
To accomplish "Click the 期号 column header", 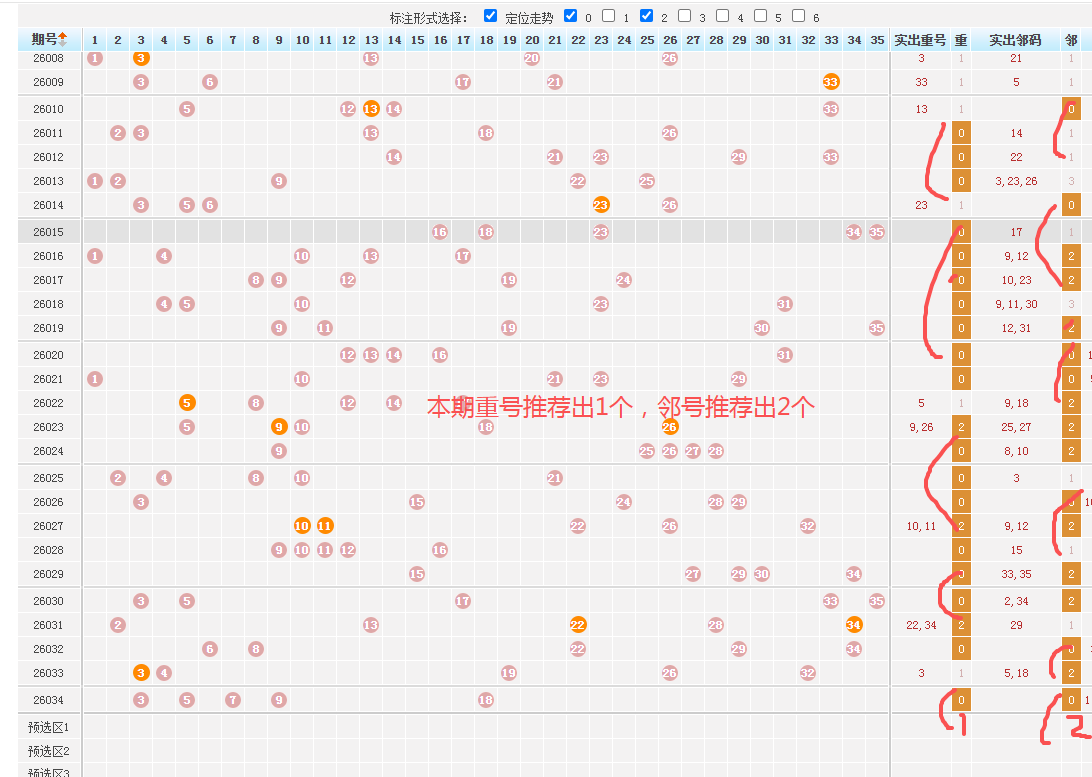I will (x=49, y=40).
